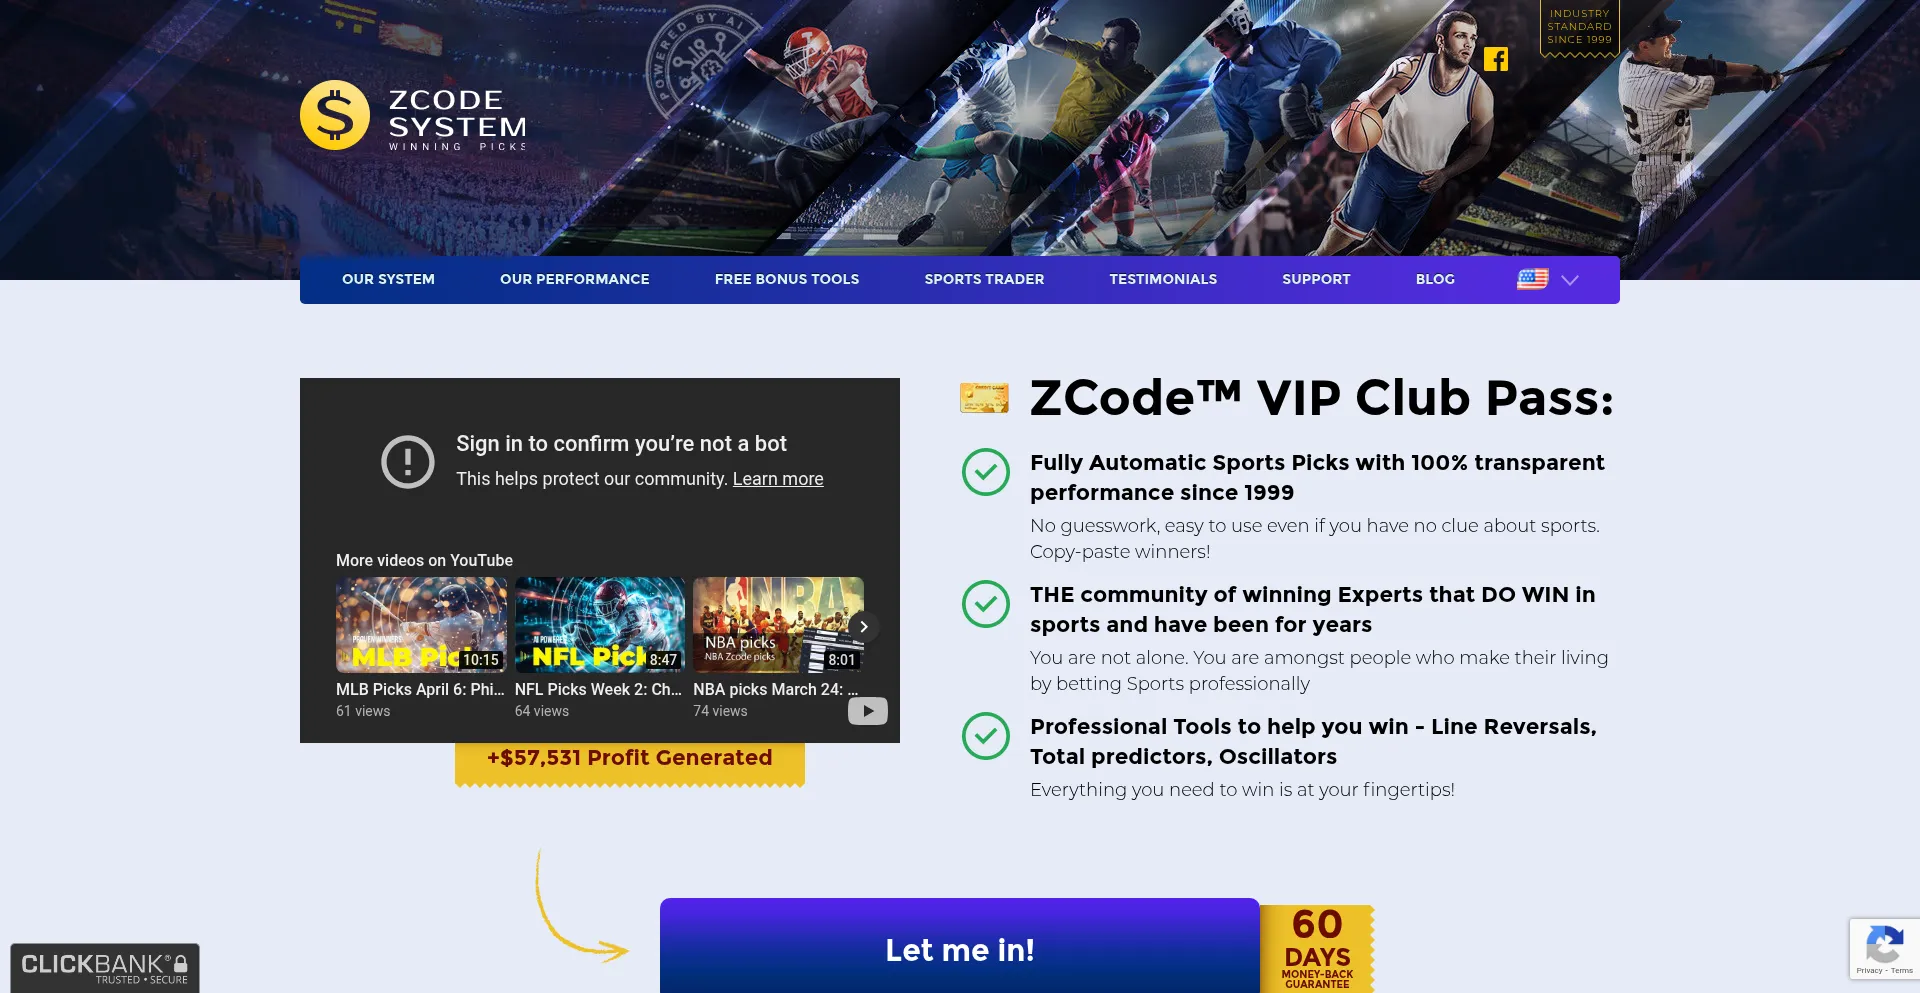Open the NFL Picks Week 2 thumbnail
The image size is (1920, 993).
tap(600, 625)
